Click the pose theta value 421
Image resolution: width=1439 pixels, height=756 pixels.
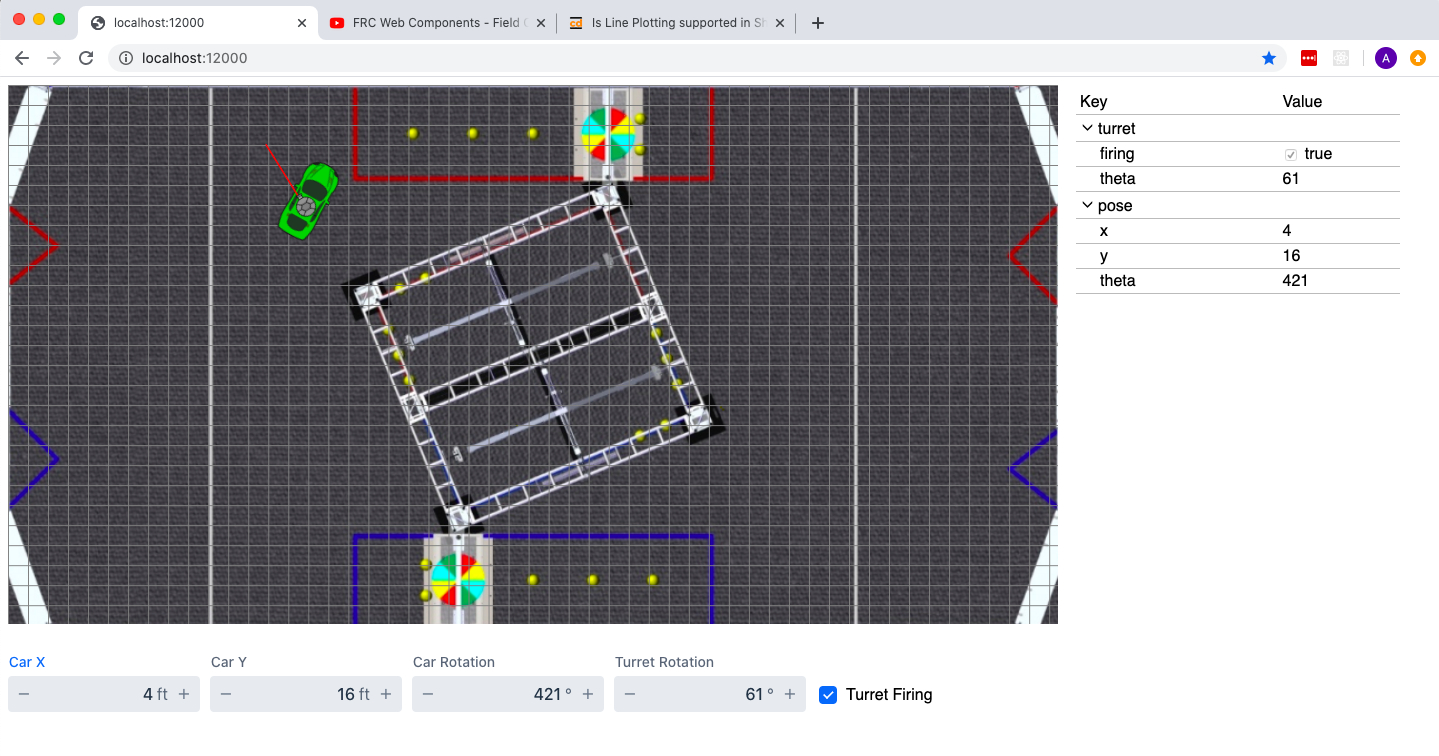coord(1295,281)
